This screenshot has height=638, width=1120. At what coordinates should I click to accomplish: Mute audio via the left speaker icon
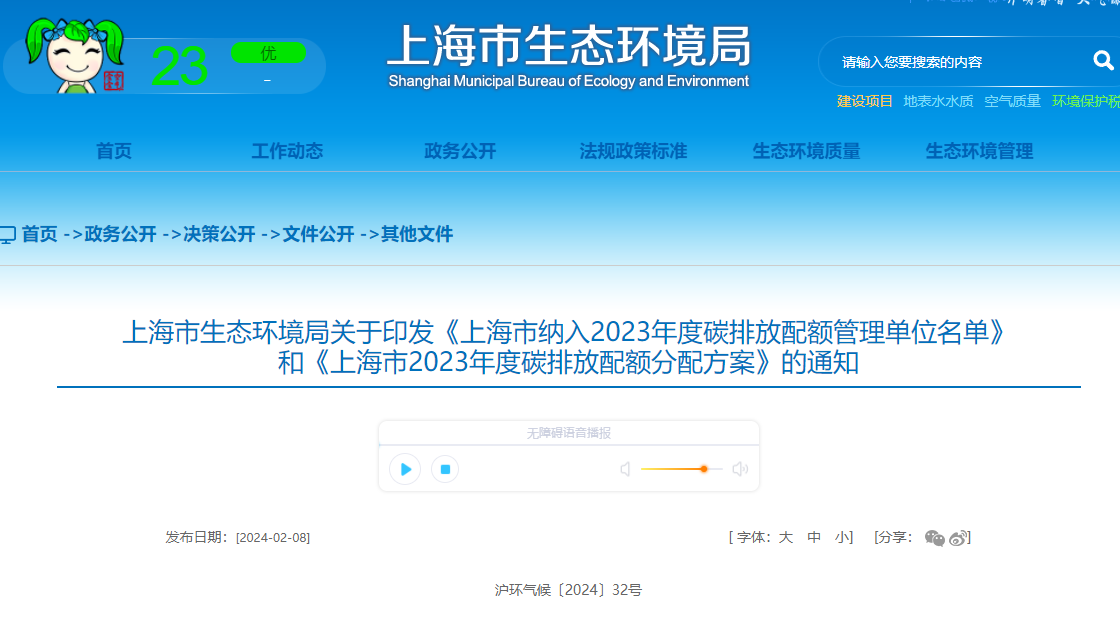coord(625,468)
